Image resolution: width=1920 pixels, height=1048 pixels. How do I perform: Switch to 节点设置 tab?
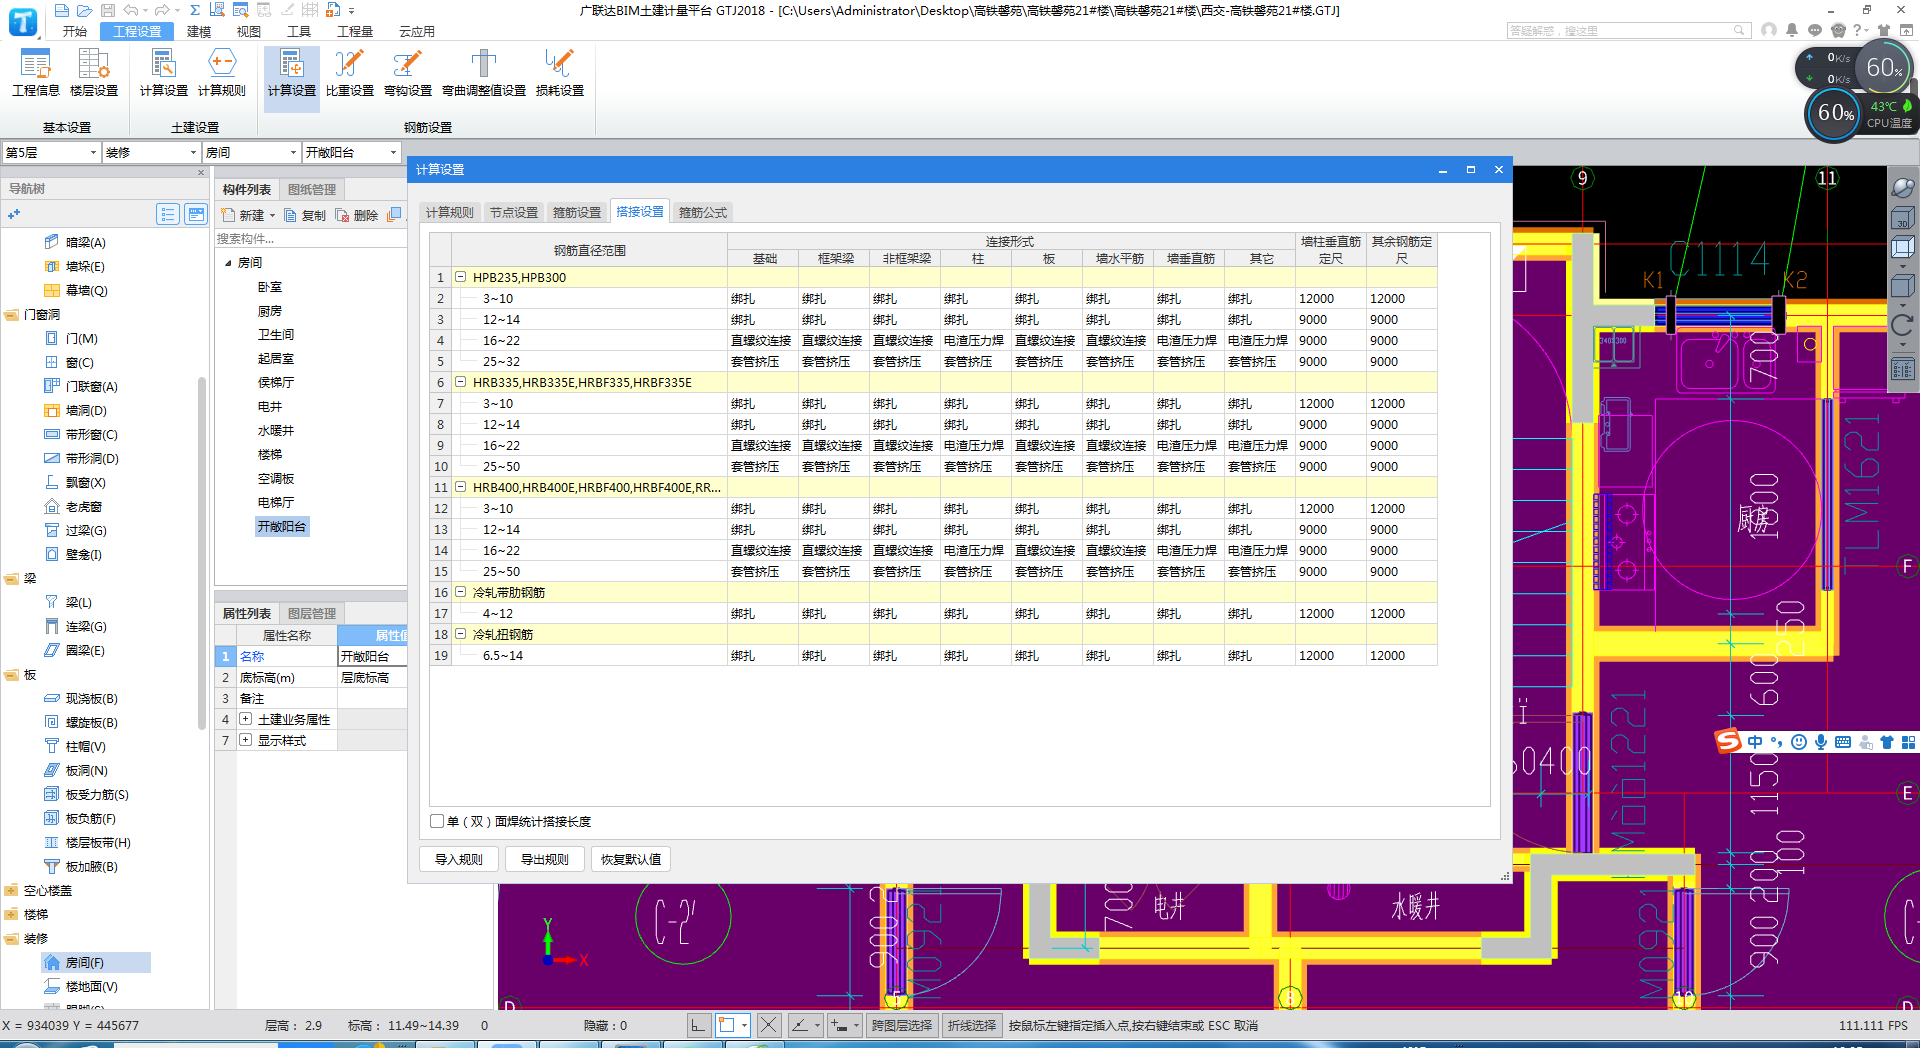click(x=514, y=212)
